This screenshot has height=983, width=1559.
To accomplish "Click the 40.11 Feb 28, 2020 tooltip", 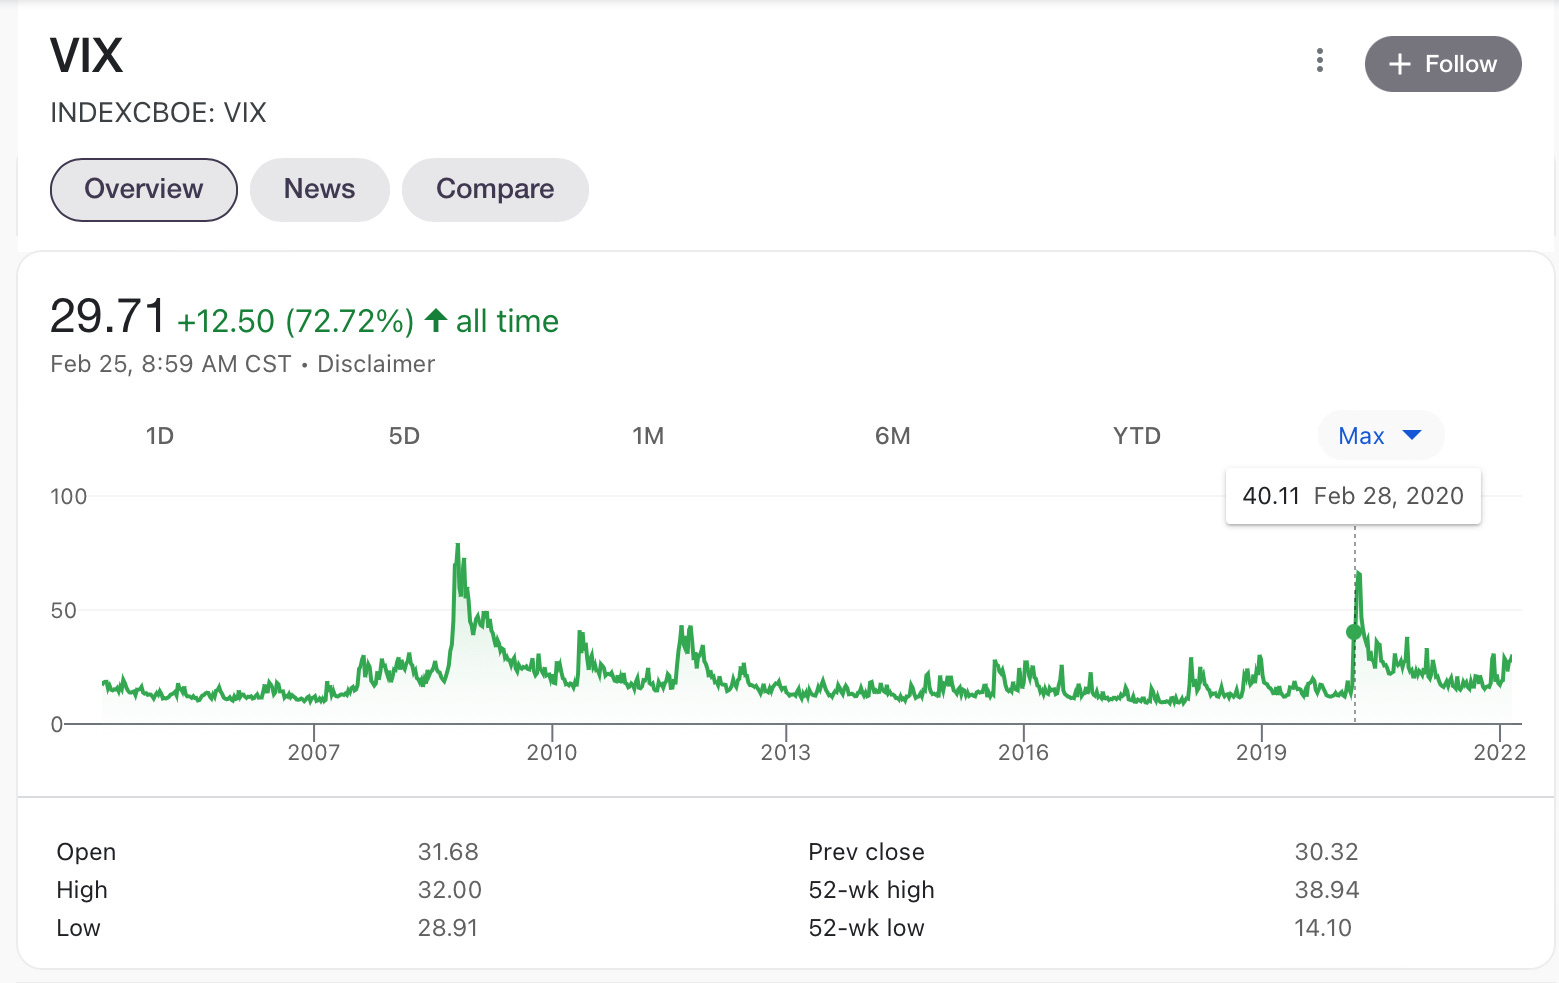I will pos(1353,496).
